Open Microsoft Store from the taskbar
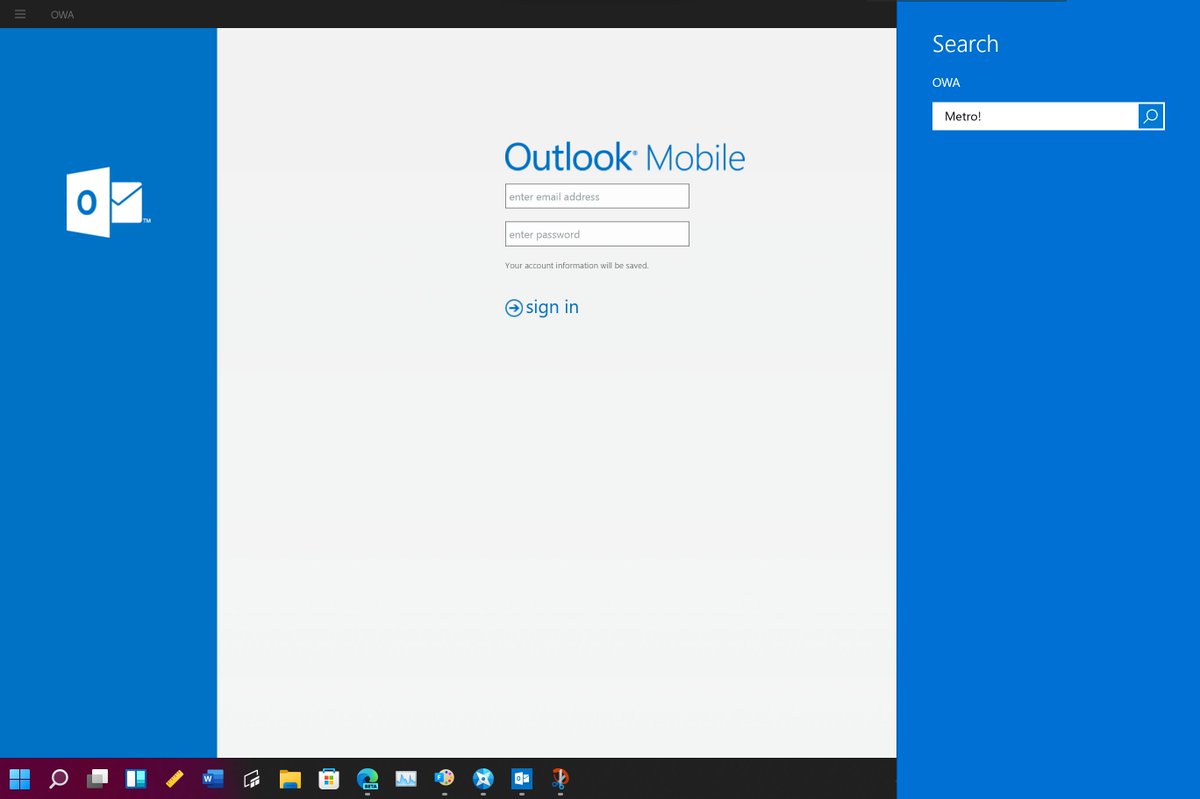This screenshot has width=1200, height=799. pyautogui.click(x=328, y=778)
